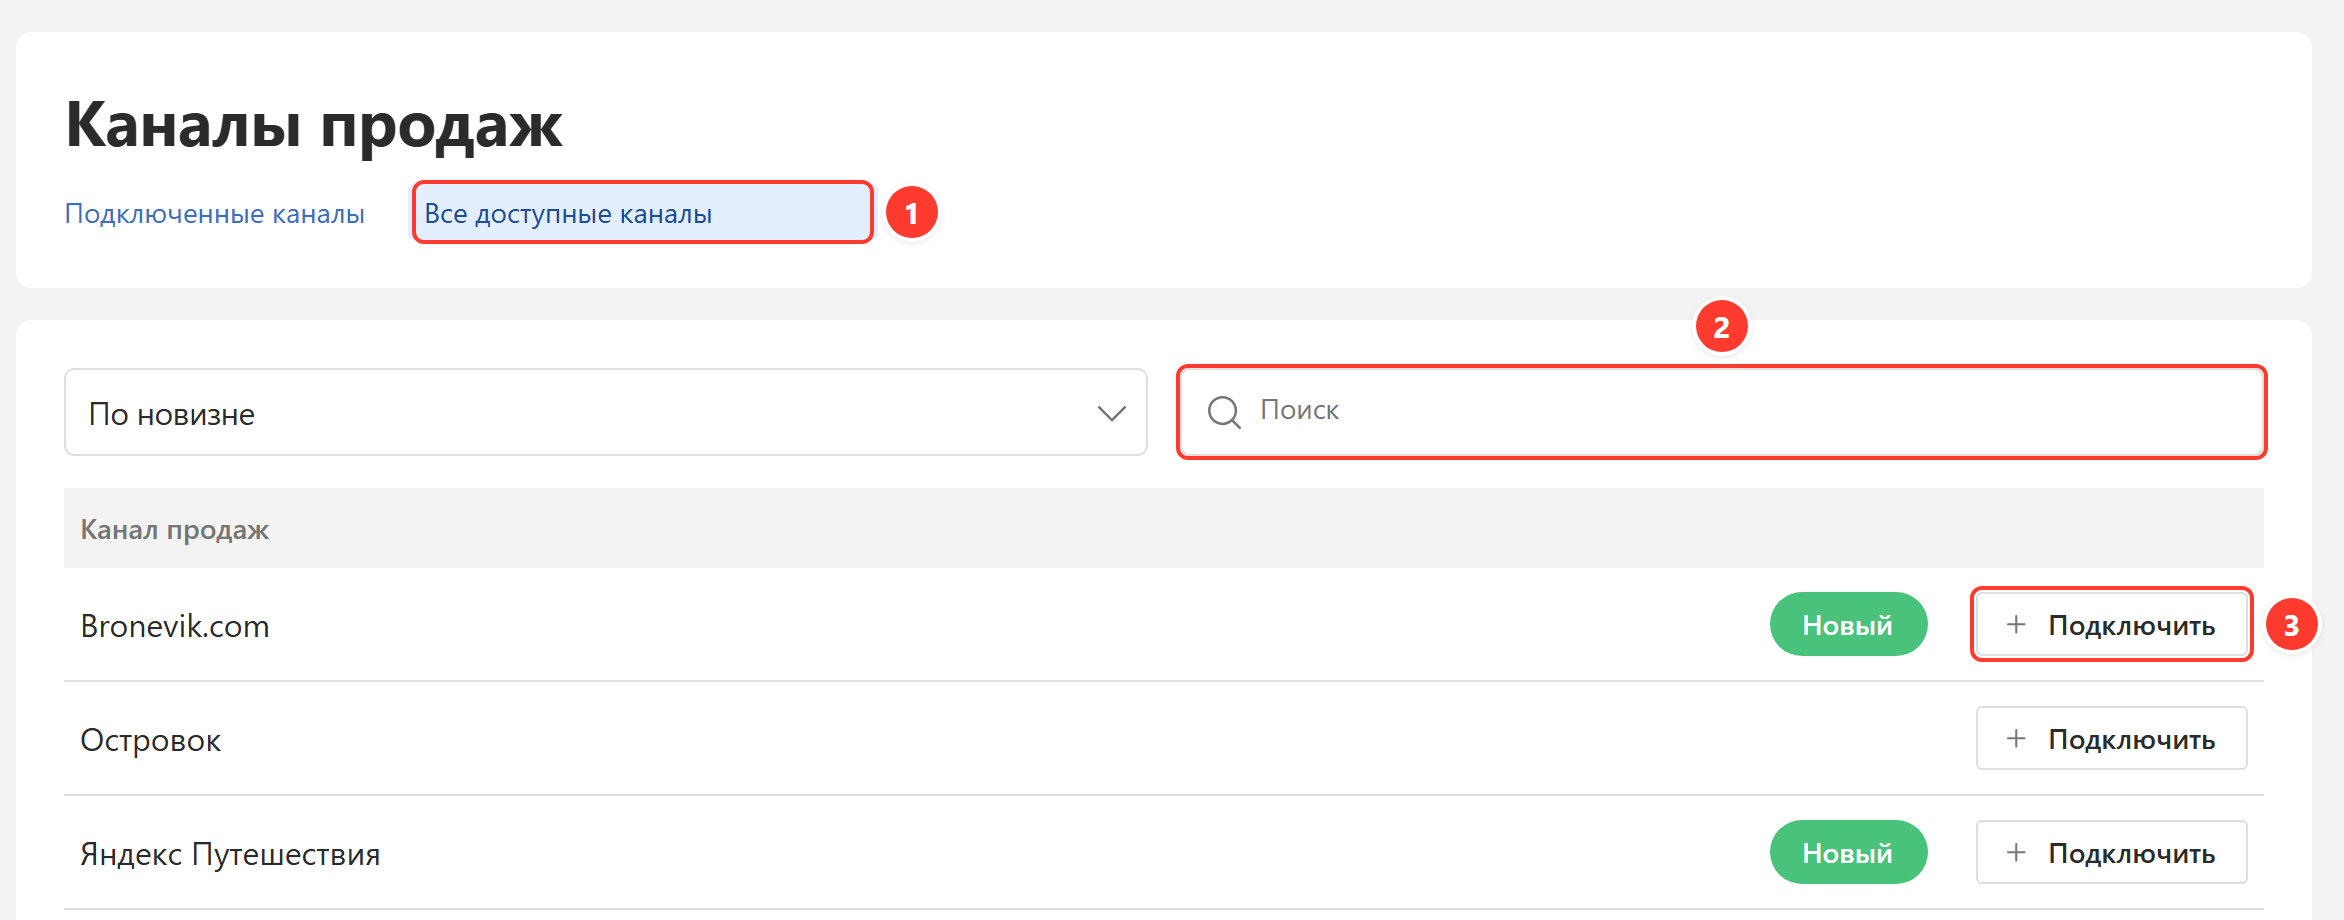Click the magnifying glass search icon
The image size is (2344, 920).
coord(1224,411)
